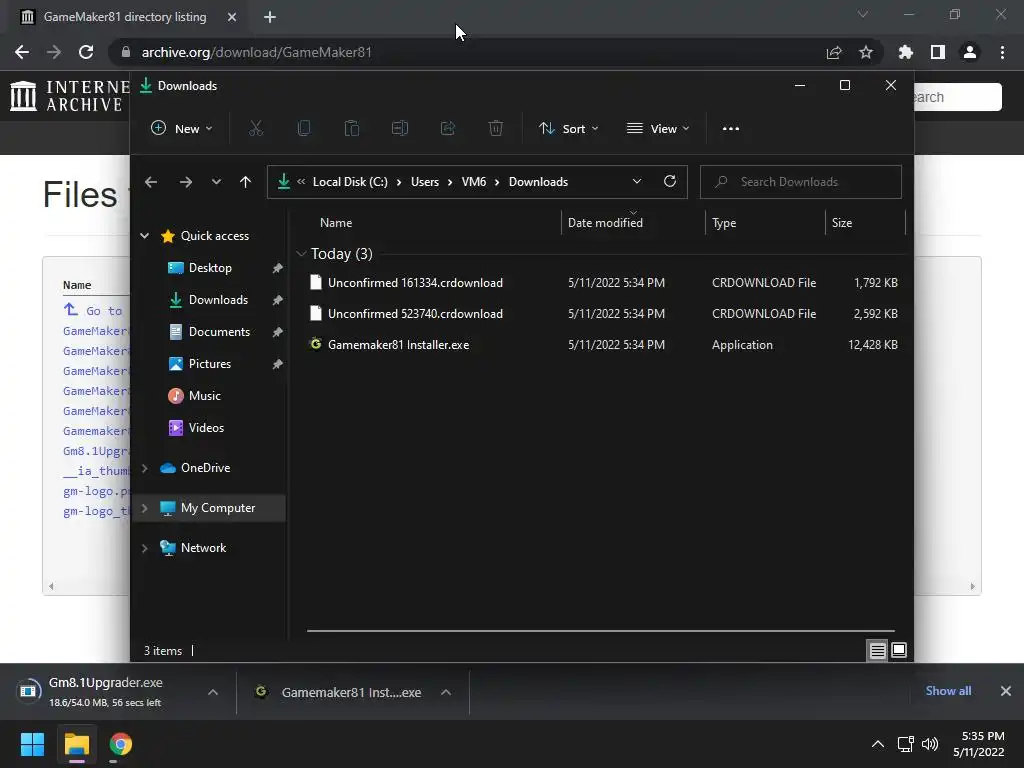Viewport: 1024px width, 768px height.
Task: Select Desktop in Quick access
Action: click(210, 268)
